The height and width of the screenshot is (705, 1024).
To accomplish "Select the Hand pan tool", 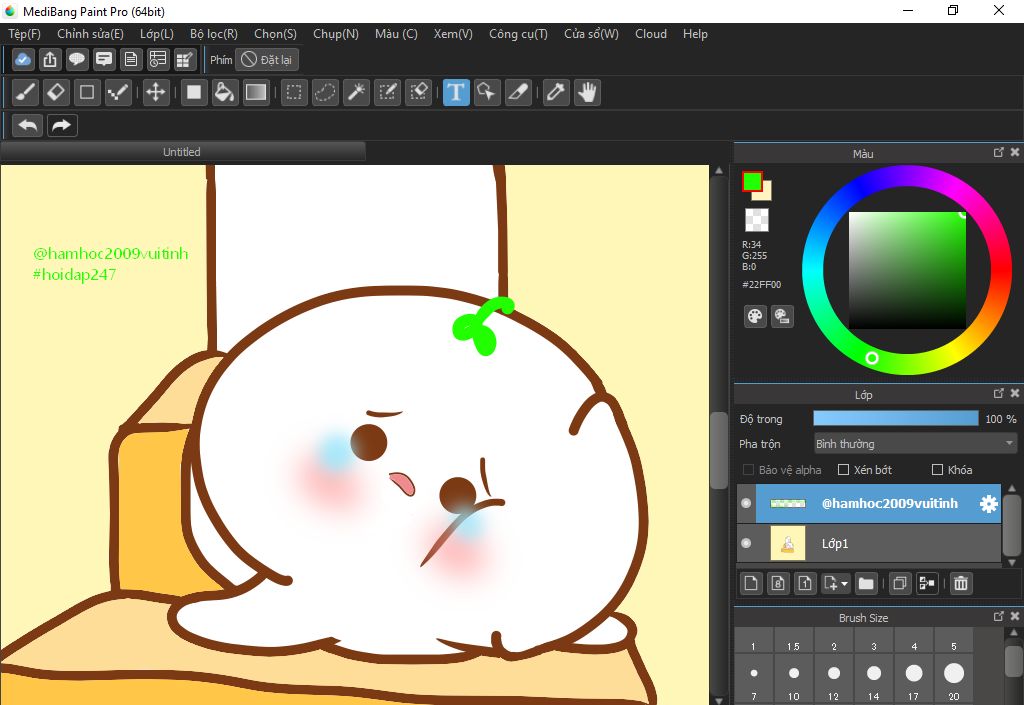I will (x=587, y=92).
